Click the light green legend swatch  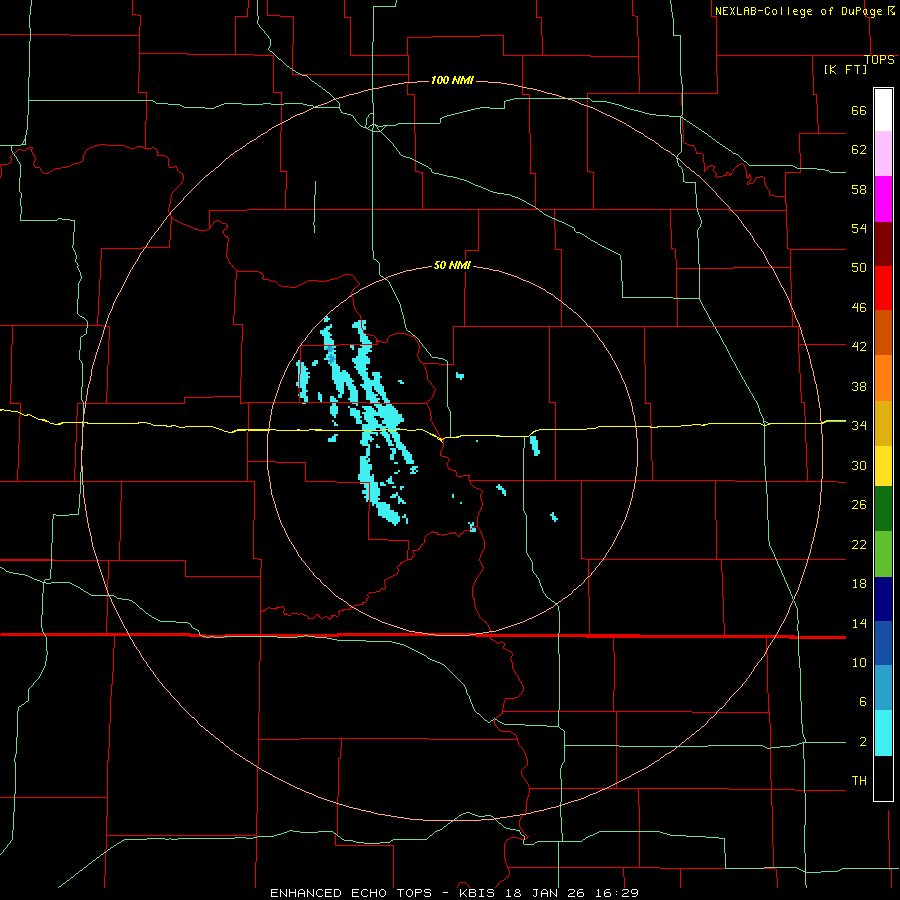point(883,554)
